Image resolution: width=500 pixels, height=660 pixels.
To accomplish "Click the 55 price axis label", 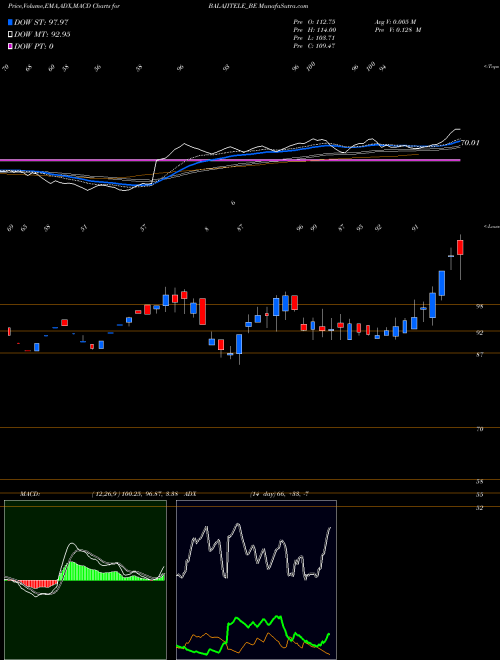I will coord(479,495).
